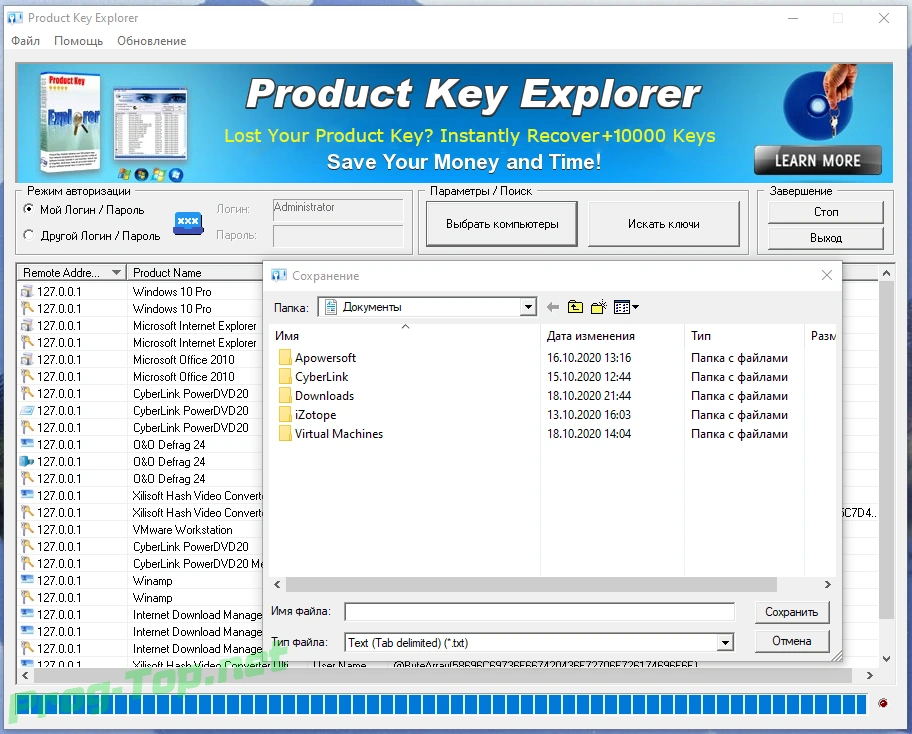Click the red status indicator beside the progress bar
This screenshot has width=912, height=734.
coord(882,703)
